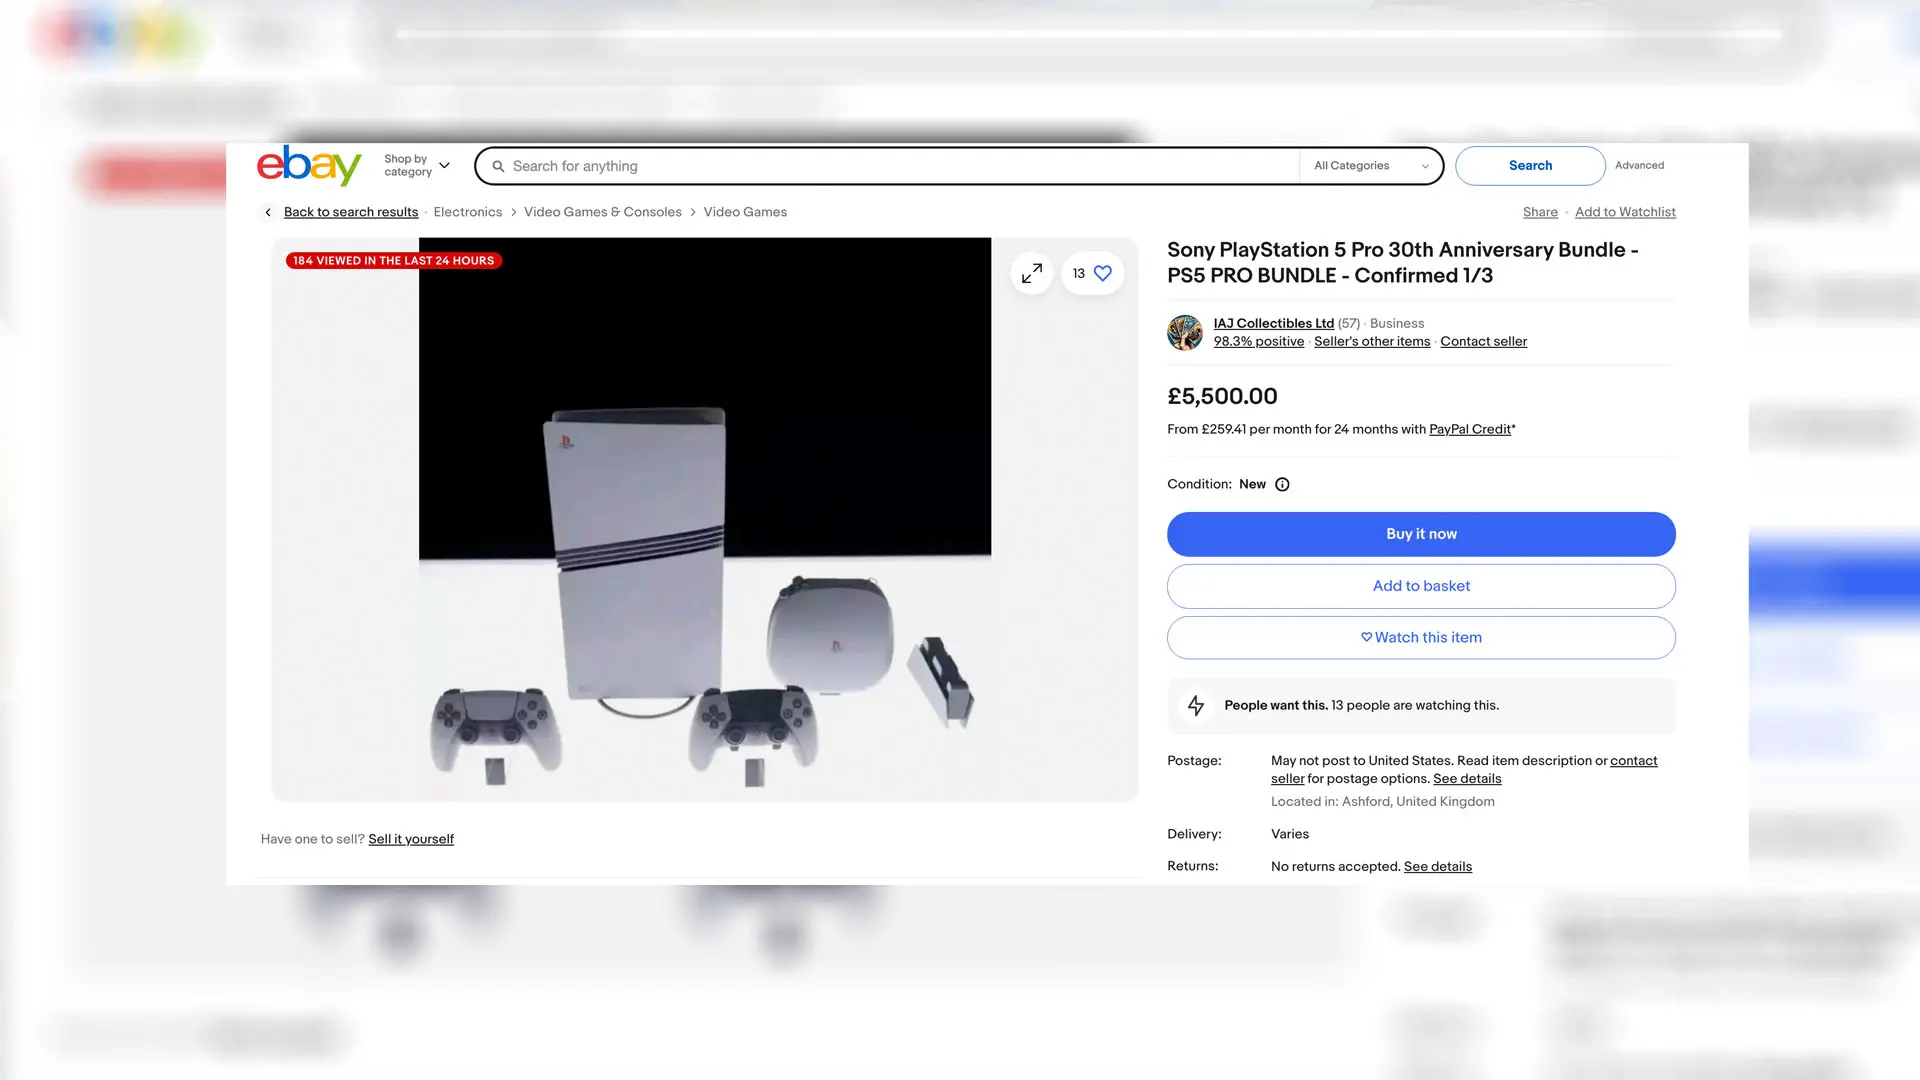Toggle saving the item with the heart showing 13
The width and height of the screenshot is (1920, 1080).
(1103, 272)
